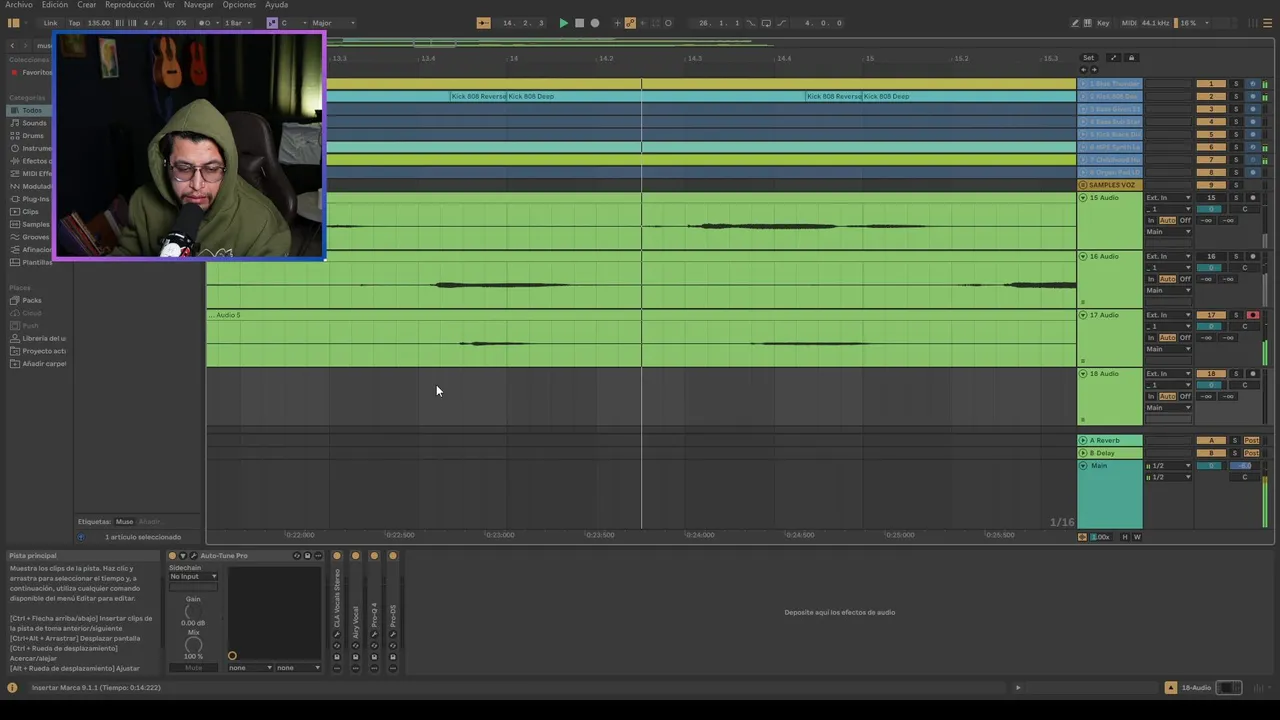Save the Pro-DS preset disk icon
Screen dimensions: 1280x720
pyautogui.click(x=393, y=657)
